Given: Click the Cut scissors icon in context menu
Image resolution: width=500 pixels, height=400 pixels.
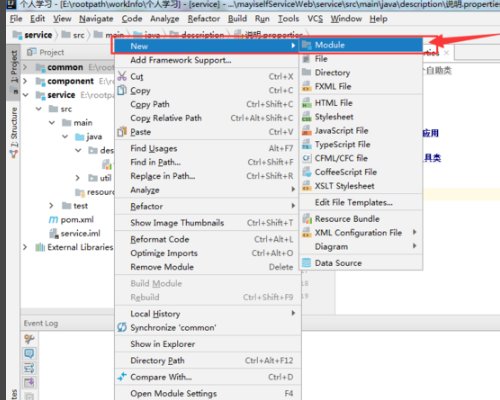Looking at the screenshot, I should (x=122, y=76).
